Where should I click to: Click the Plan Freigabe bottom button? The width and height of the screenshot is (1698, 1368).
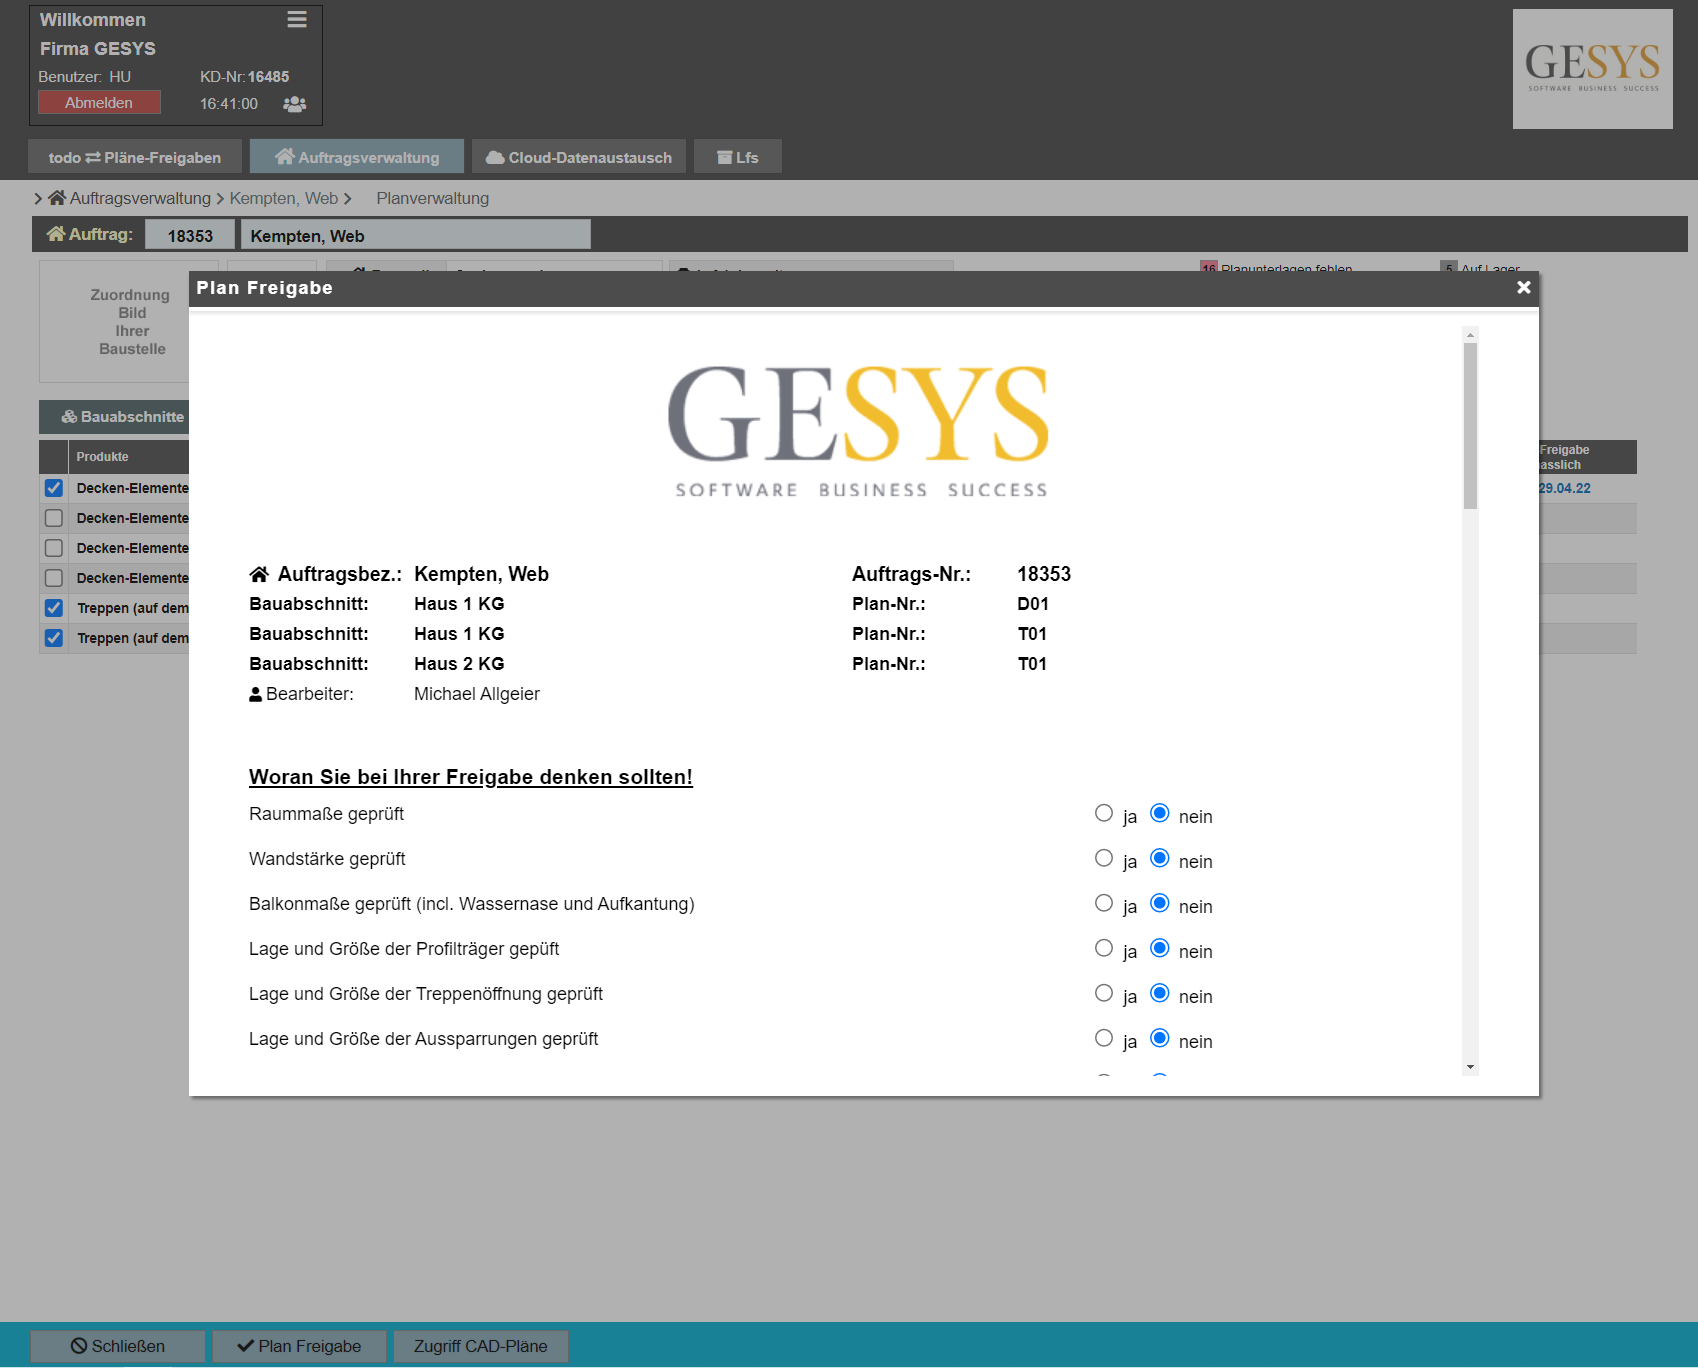pos(299,1346)
